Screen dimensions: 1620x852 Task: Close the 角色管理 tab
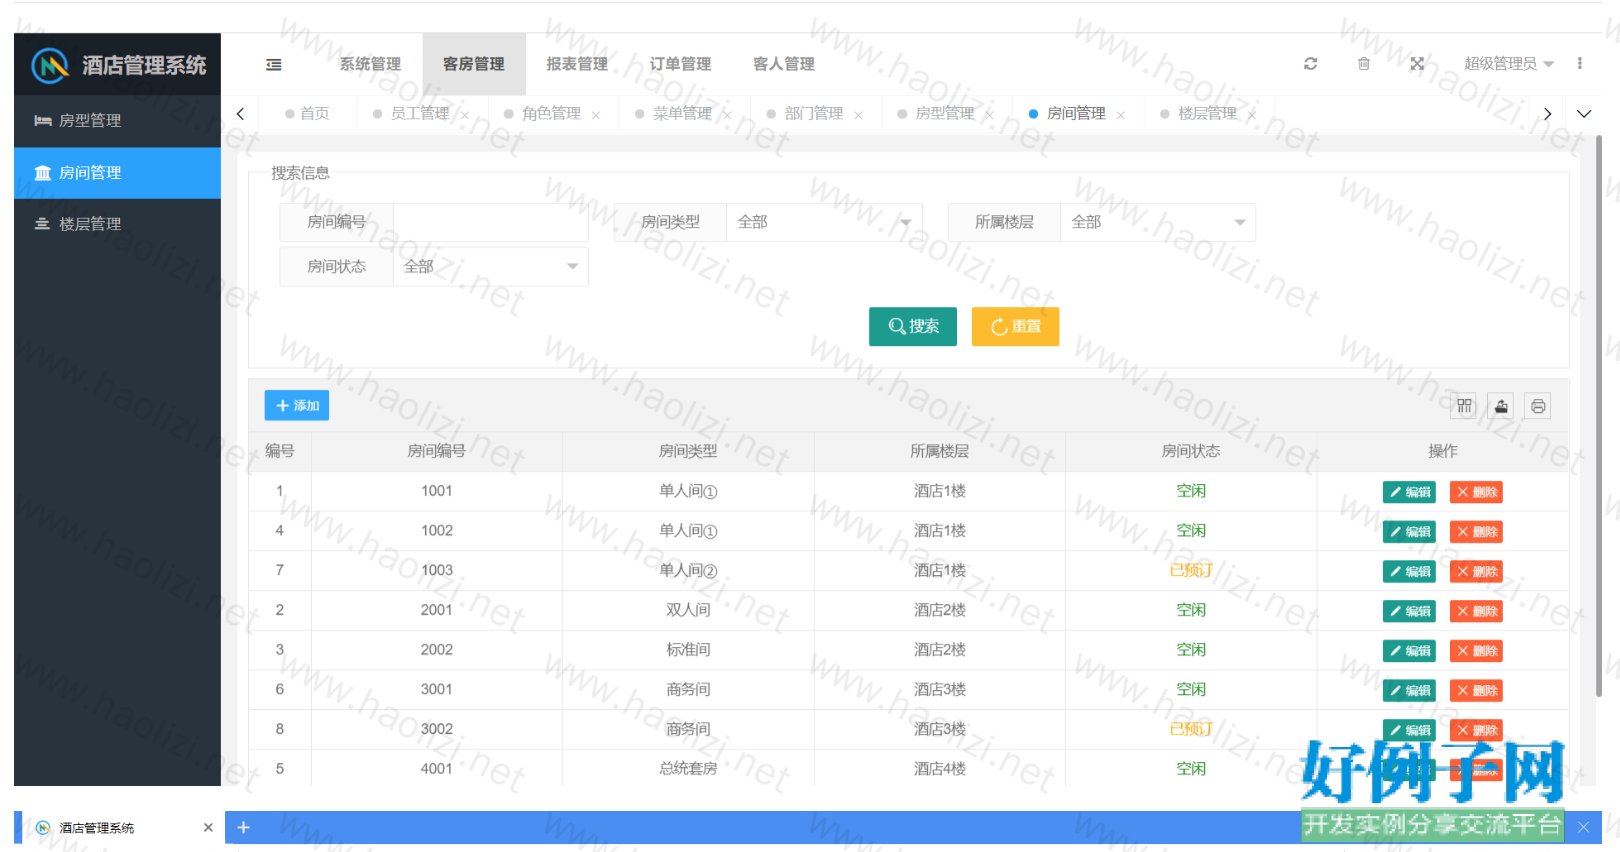(x=596, y=115)
